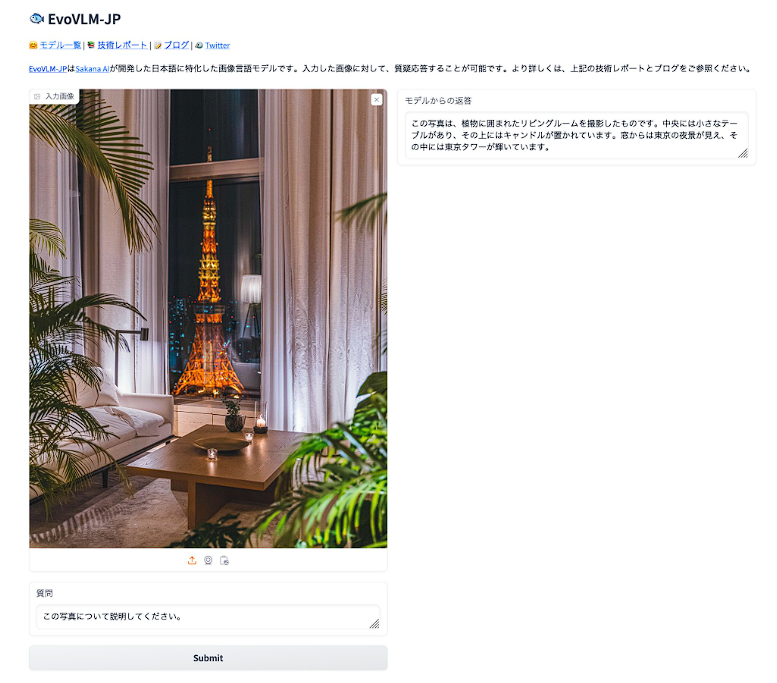Image resolution: width=777 pixels, height=683 pixels.
Task: Open the モデル一覧 link
Action: click(x=60, y=45)
